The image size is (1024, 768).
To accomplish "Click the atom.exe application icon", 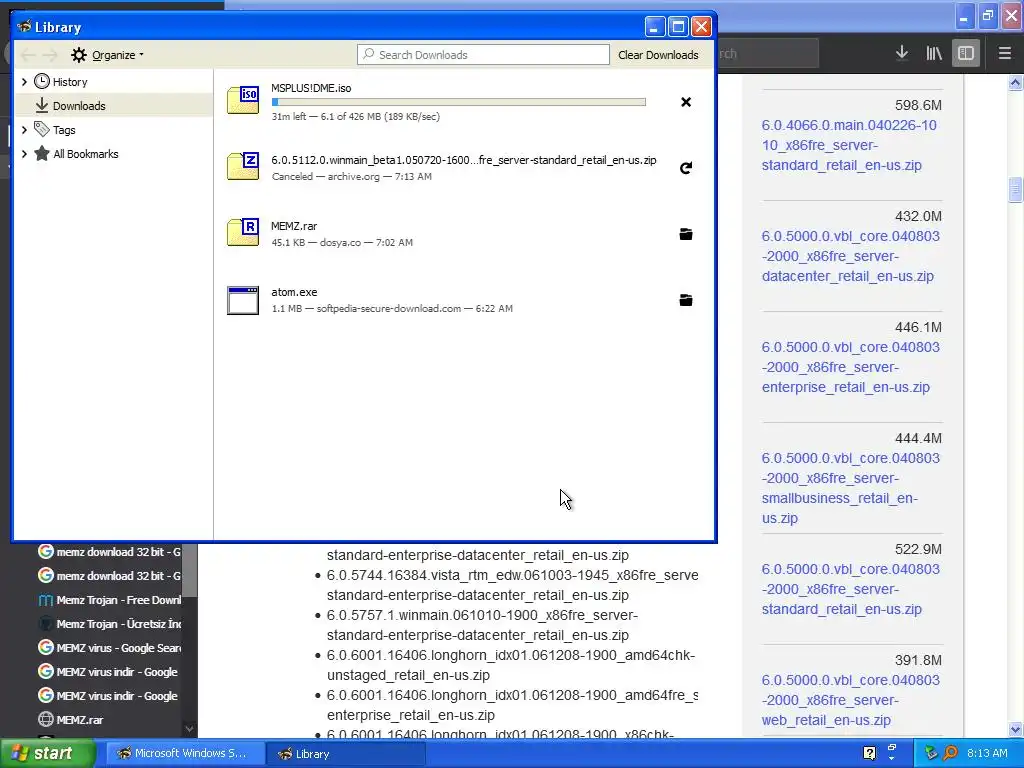I will pos(243,300).
